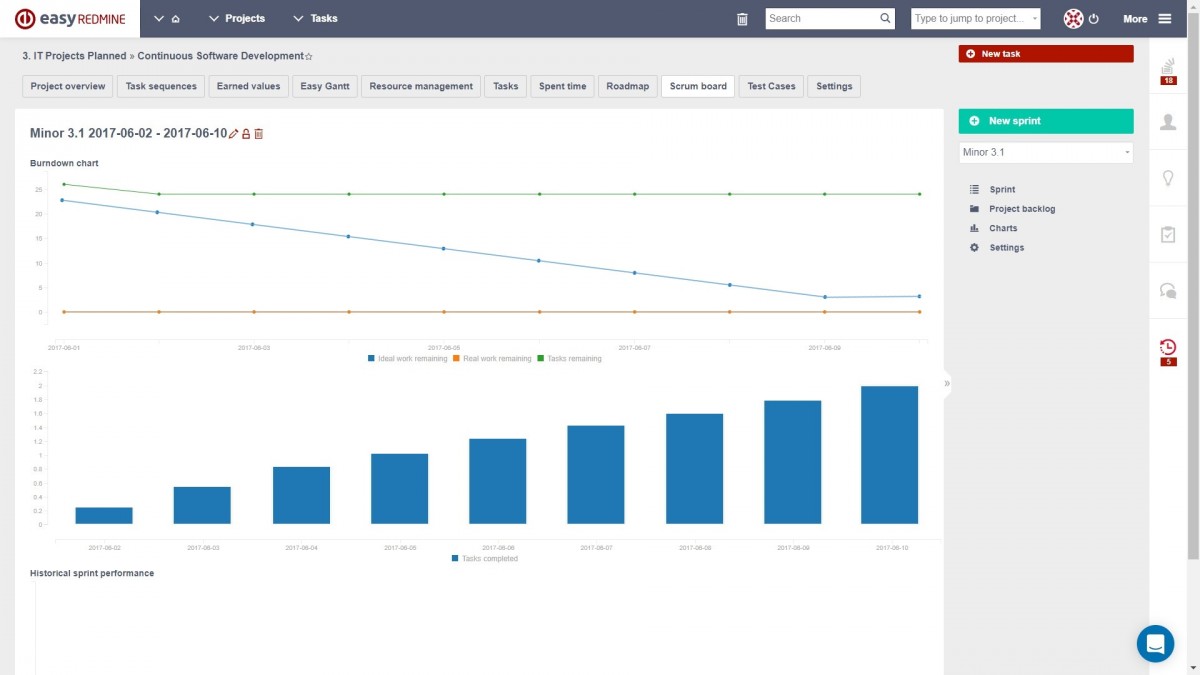The image size is (1200, 675).
Task: Toggle the Tasks remaining legend series
Action: point(570,358)
